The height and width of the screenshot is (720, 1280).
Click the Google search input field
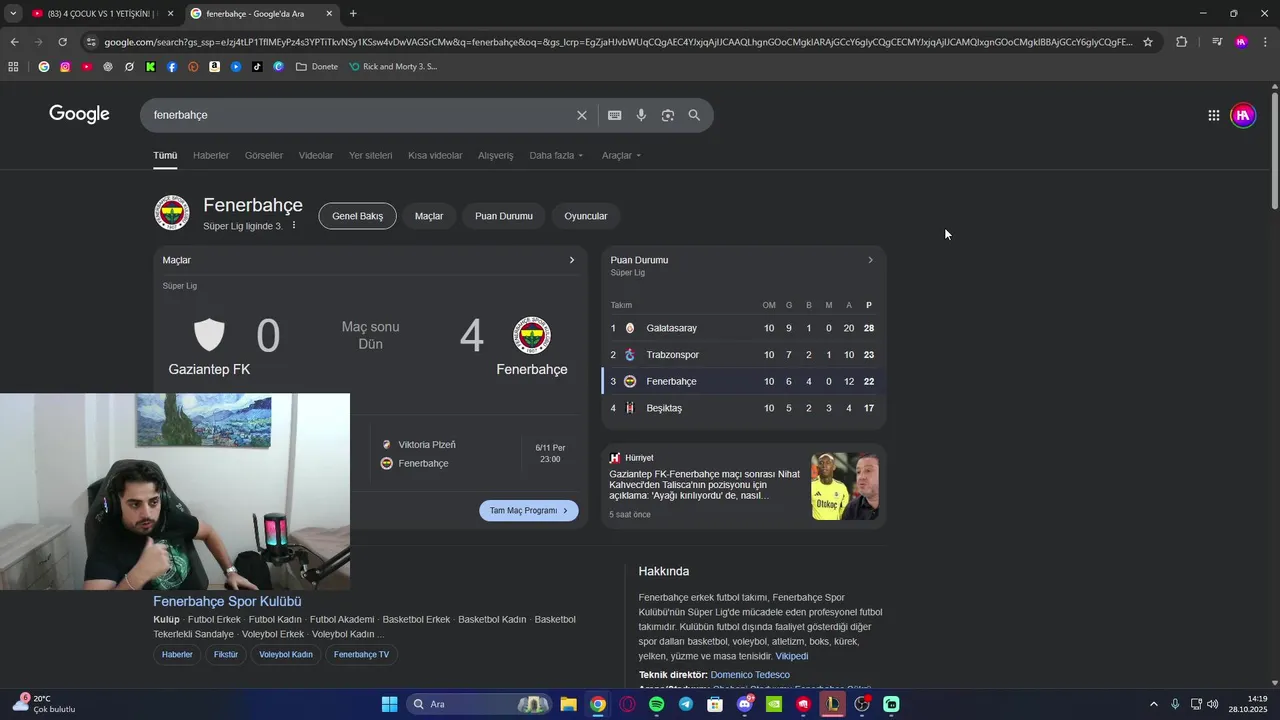360,115
